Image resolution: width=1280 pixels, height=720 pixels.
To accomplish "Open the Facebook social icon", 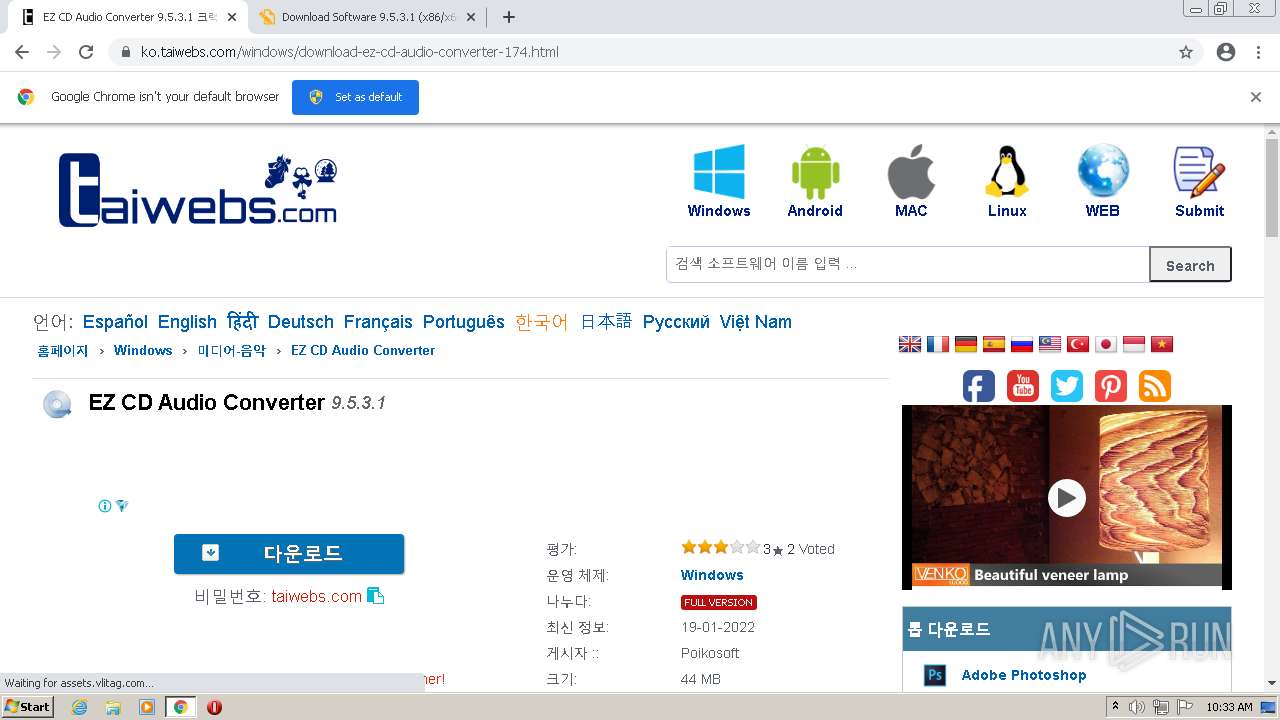I will pos(979,386).
